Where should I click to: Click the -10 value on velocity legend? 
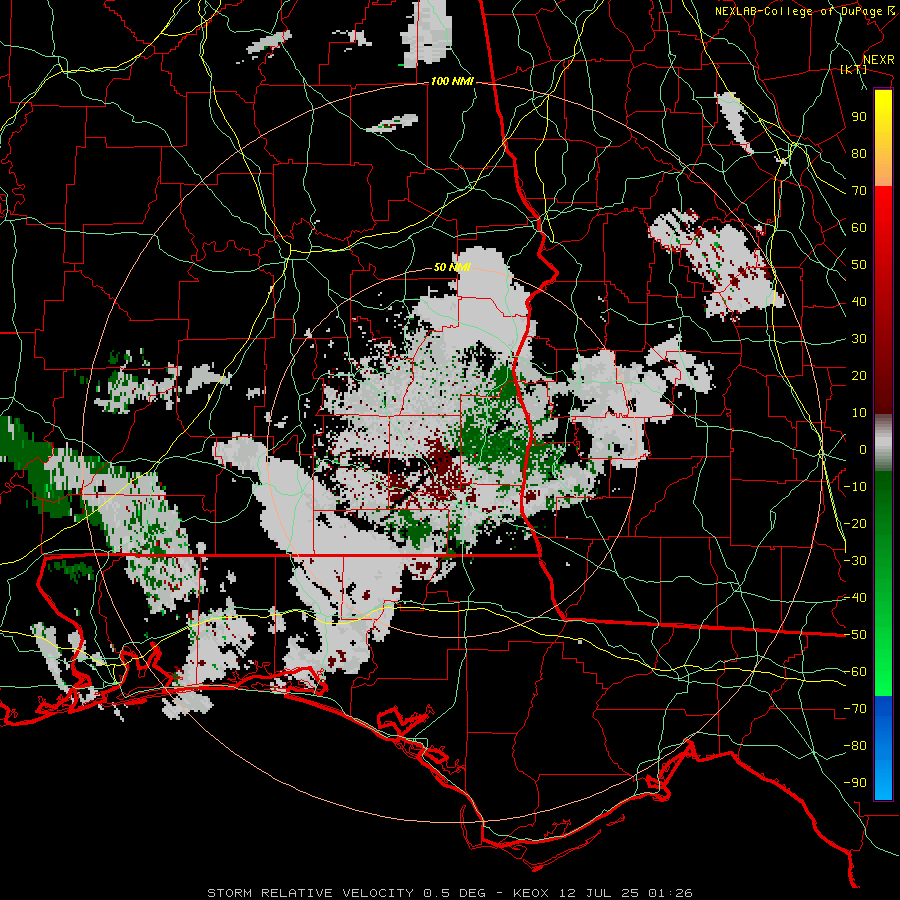[855, 487]
